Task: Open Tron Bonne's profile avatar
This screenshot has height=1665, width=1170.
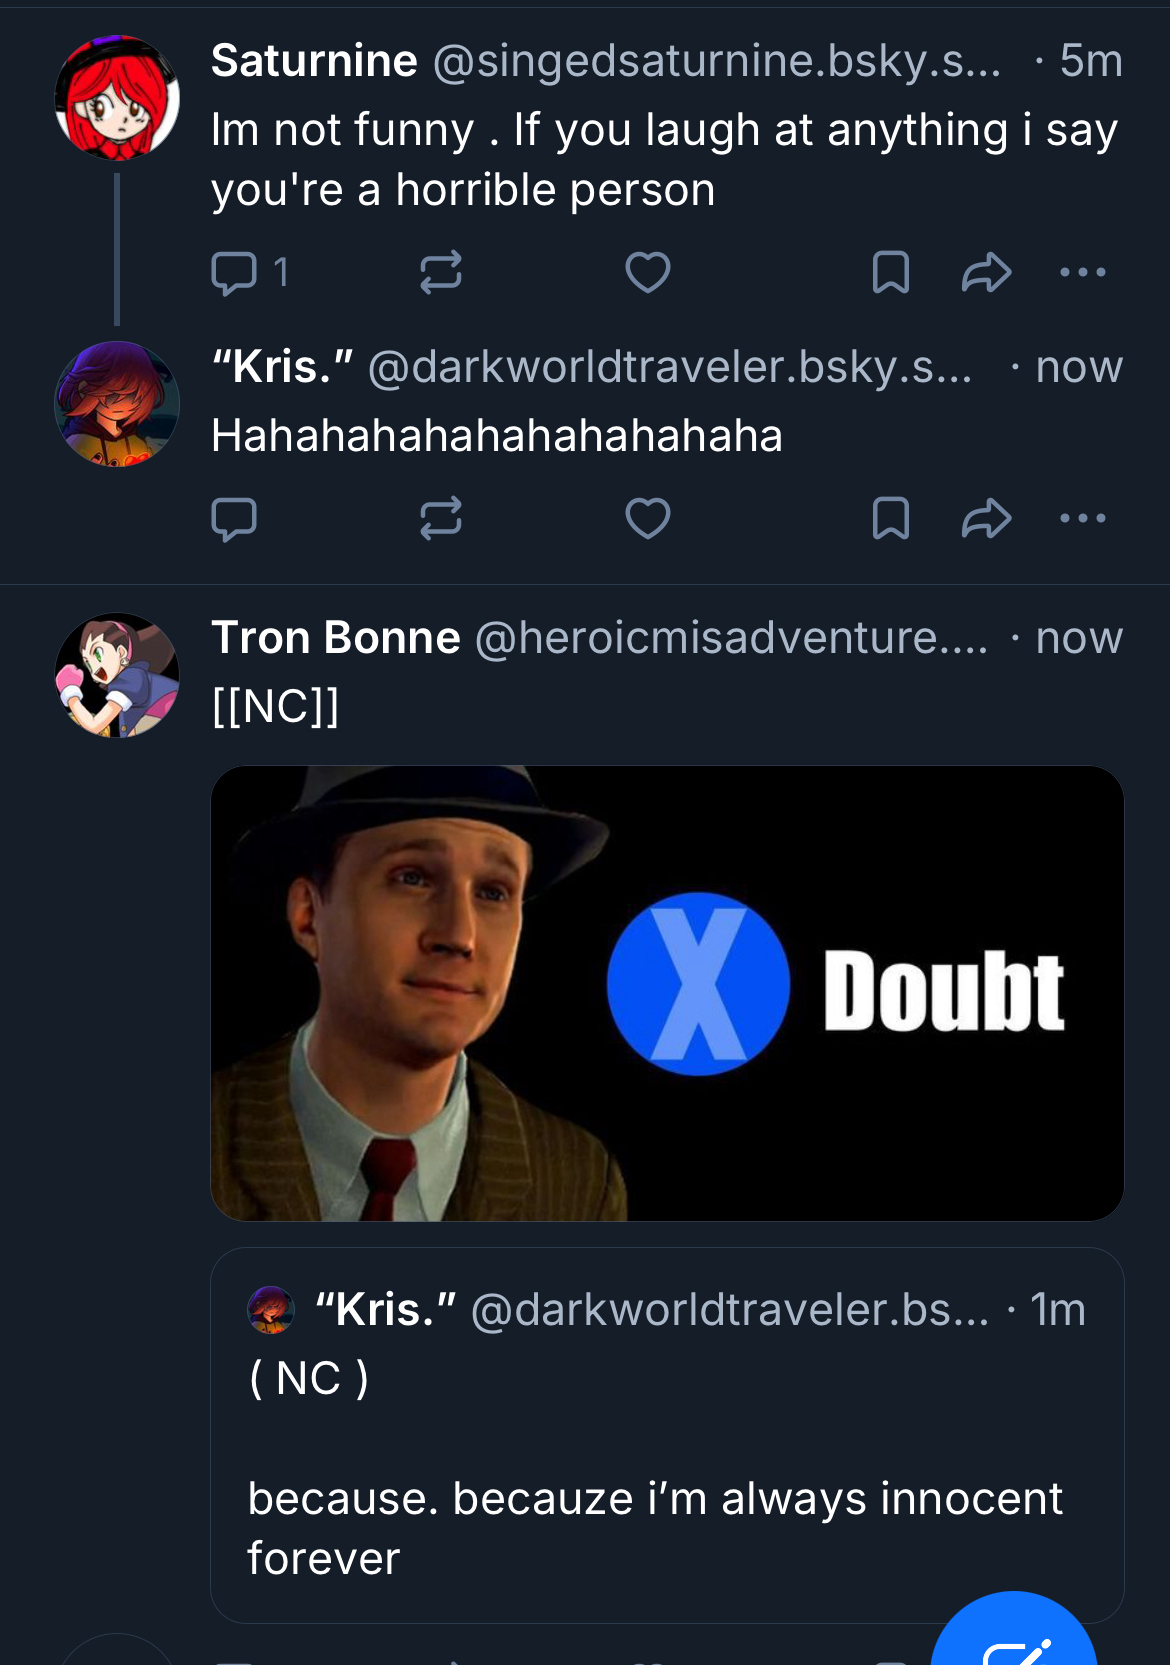Action: click(117, 675)
